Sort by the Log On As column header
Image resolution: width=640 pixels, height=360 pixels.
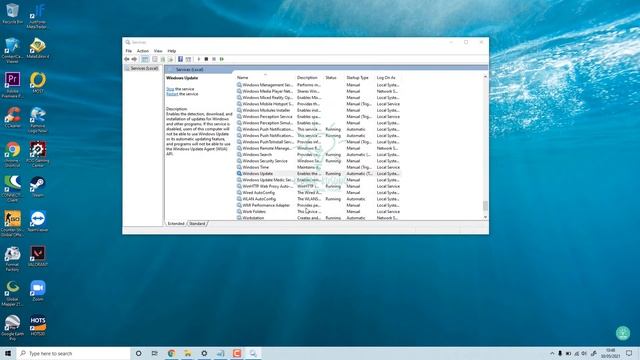coord(388,78)
